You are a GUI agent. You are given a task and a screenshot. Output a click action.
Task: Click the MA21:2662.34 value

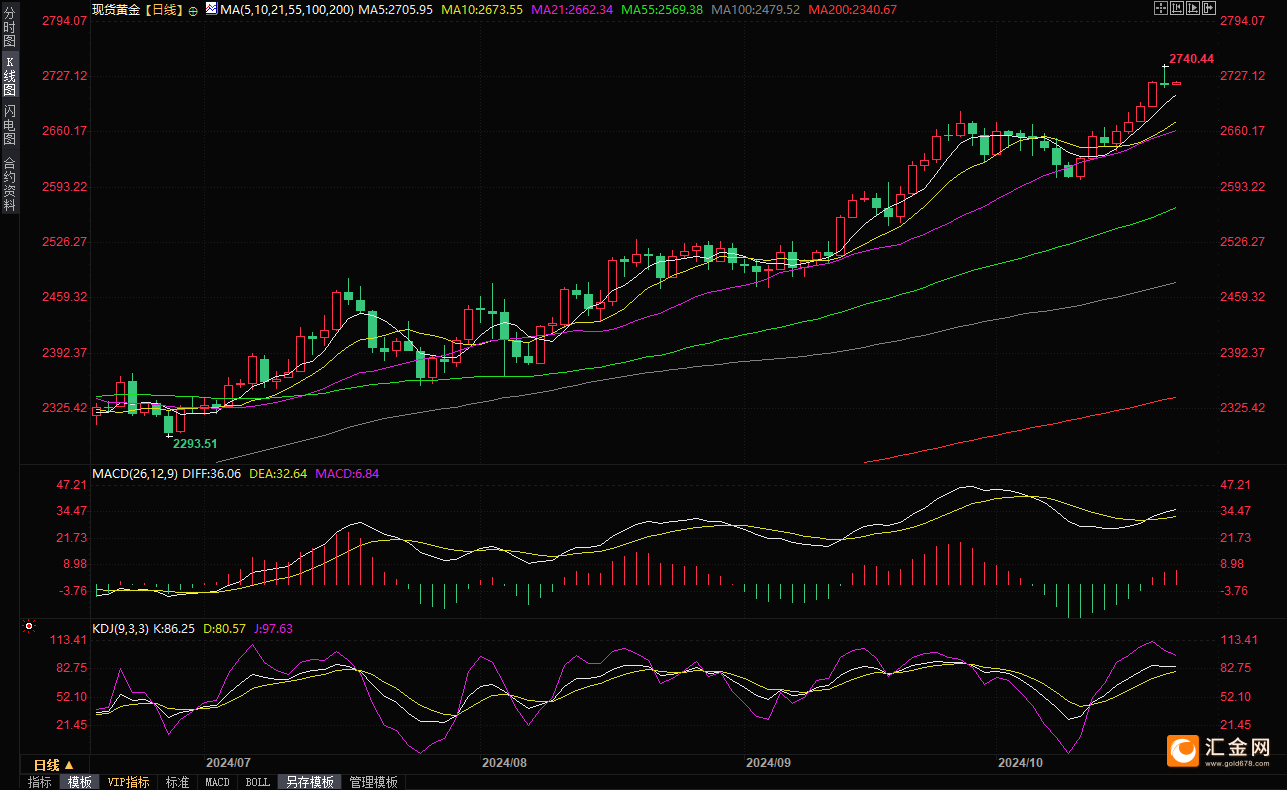point(572,9)
